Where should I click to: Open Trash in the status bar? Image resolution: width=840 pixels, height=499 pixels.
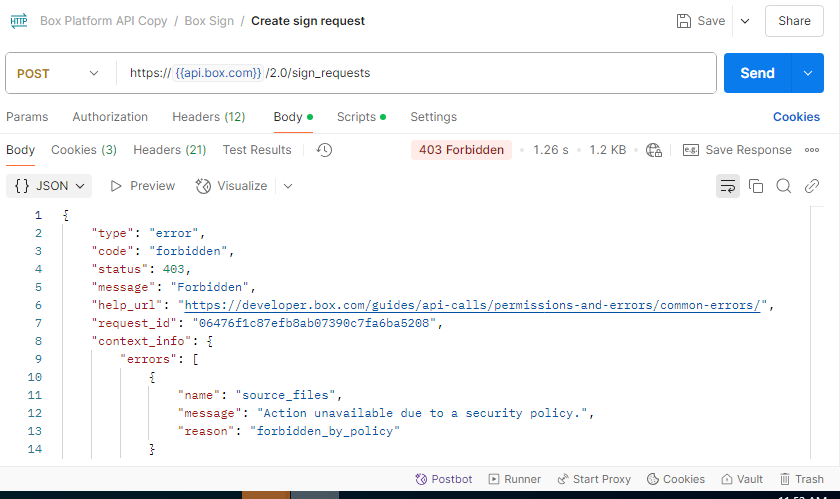(801, 479)
